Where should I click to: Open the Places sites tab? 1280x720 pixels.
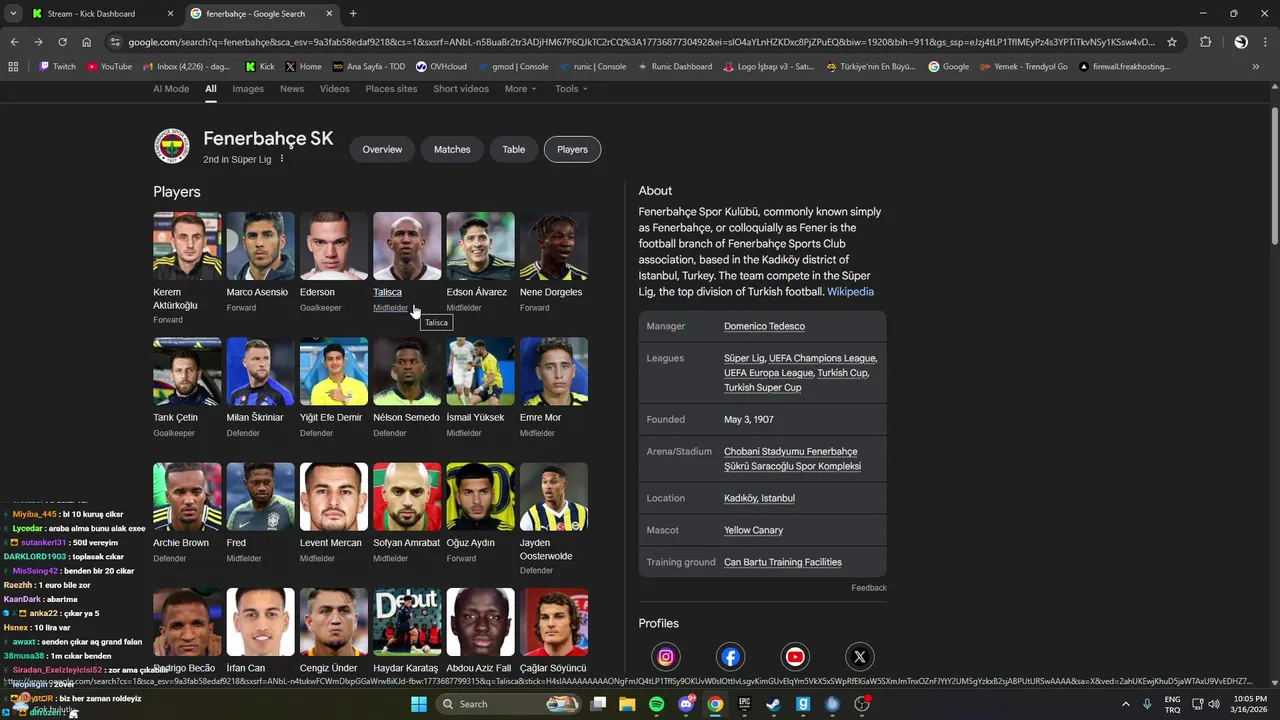pos(391,89)
